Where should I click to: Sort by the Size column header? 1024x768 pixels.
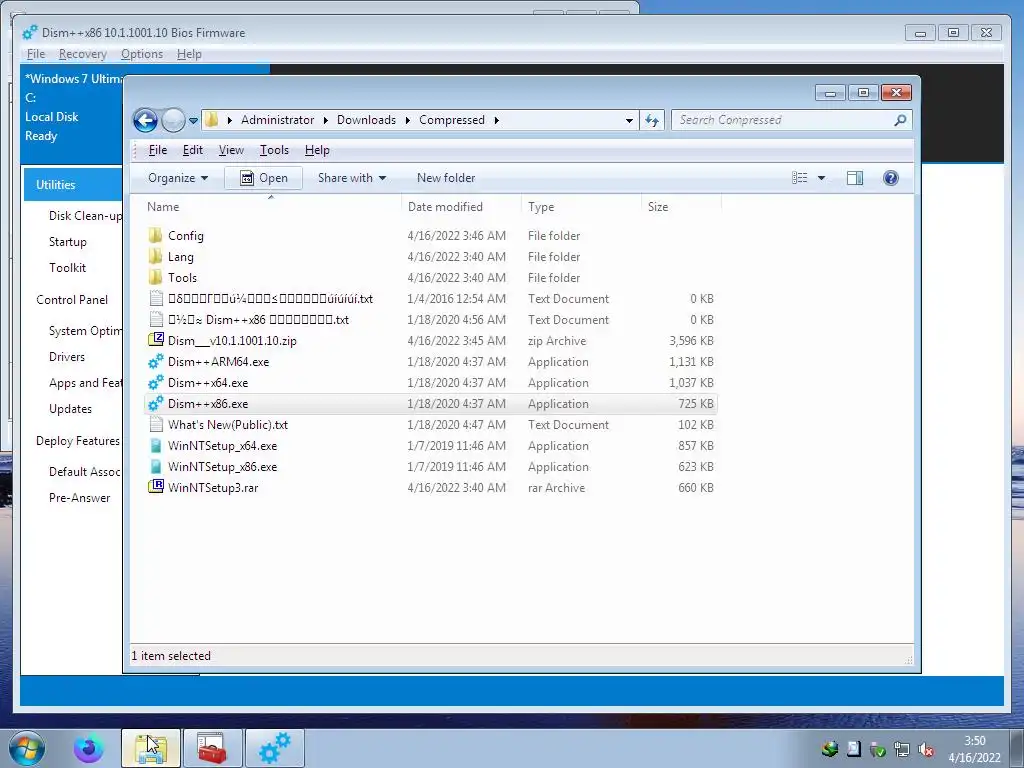[x=681, y=206]
